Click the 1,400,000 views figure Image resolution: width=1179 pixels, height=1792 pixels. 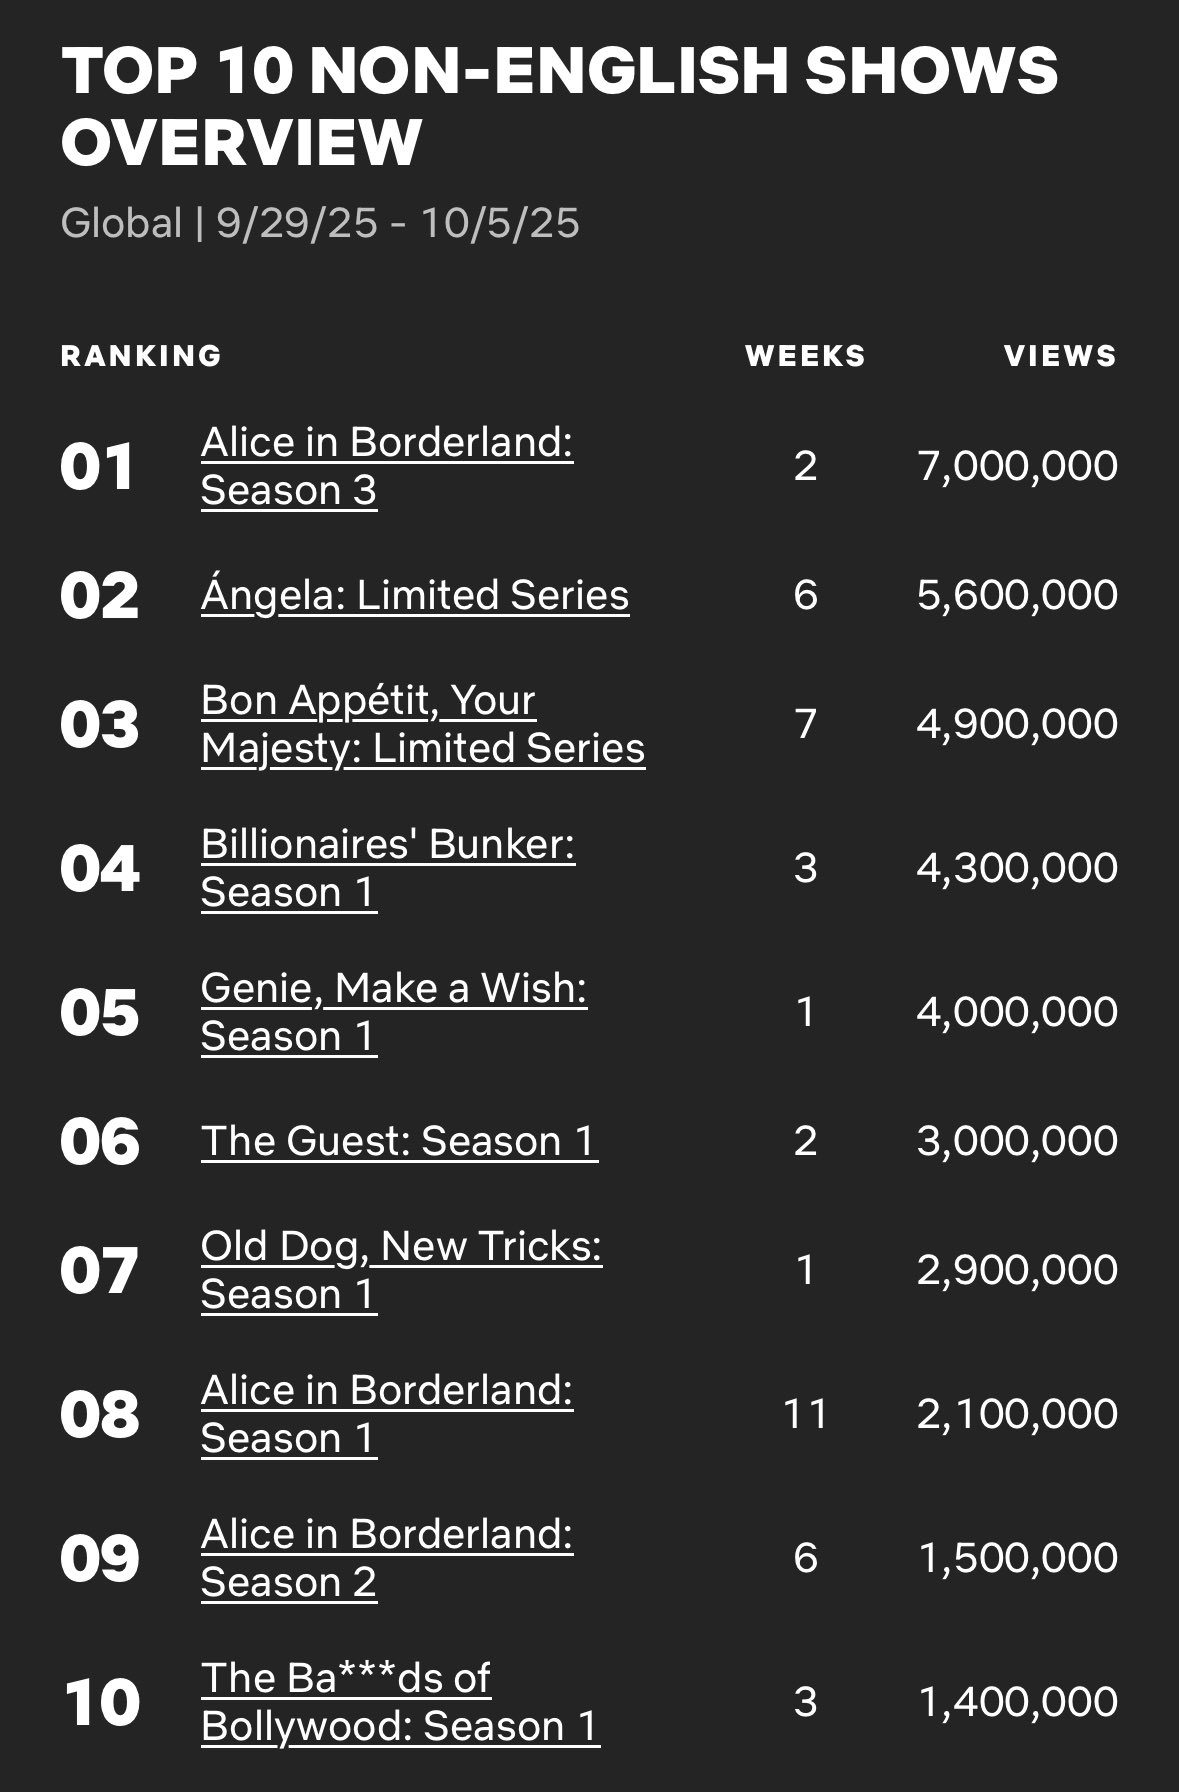tap(1016, 1702)
